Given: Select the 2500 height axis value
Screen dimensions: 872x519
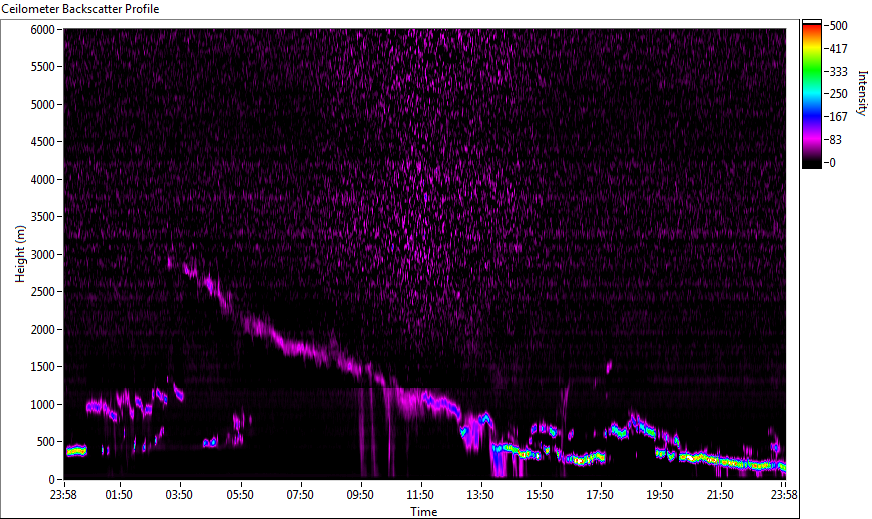Looking at the screenshot, I should 42,292.
